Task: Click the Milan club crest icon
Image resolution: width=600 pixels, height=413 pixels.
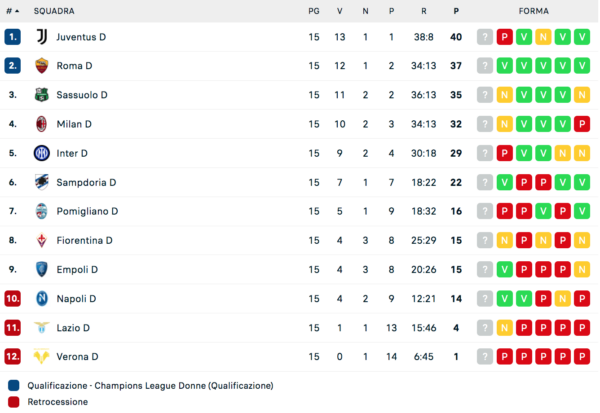Action: pyautogui.click(x=41, y=124)
